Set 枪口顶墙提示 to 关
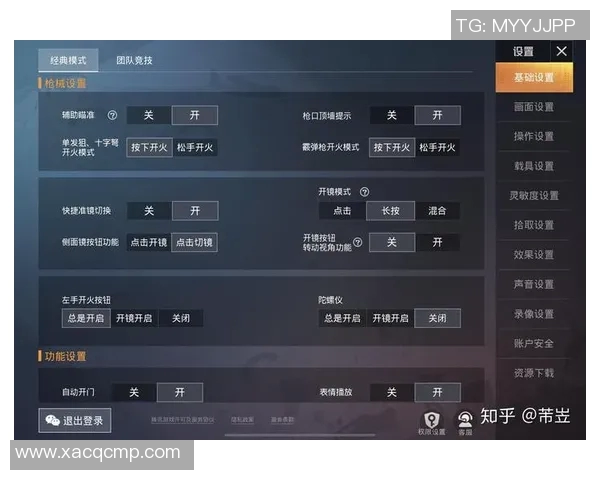This screenshot has width=600, height=480. click(391, 115)
